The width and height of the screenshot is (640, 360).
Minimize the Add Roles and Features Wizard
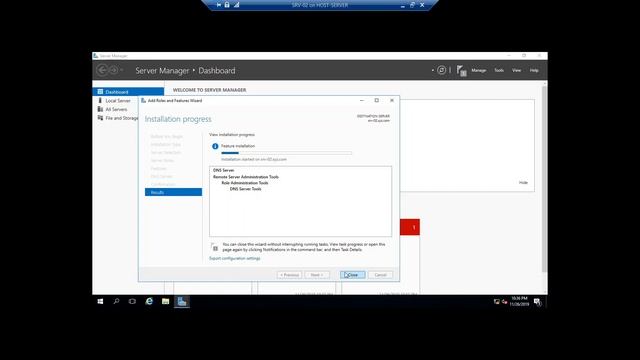pyautogui.click(x=362, y=100)
